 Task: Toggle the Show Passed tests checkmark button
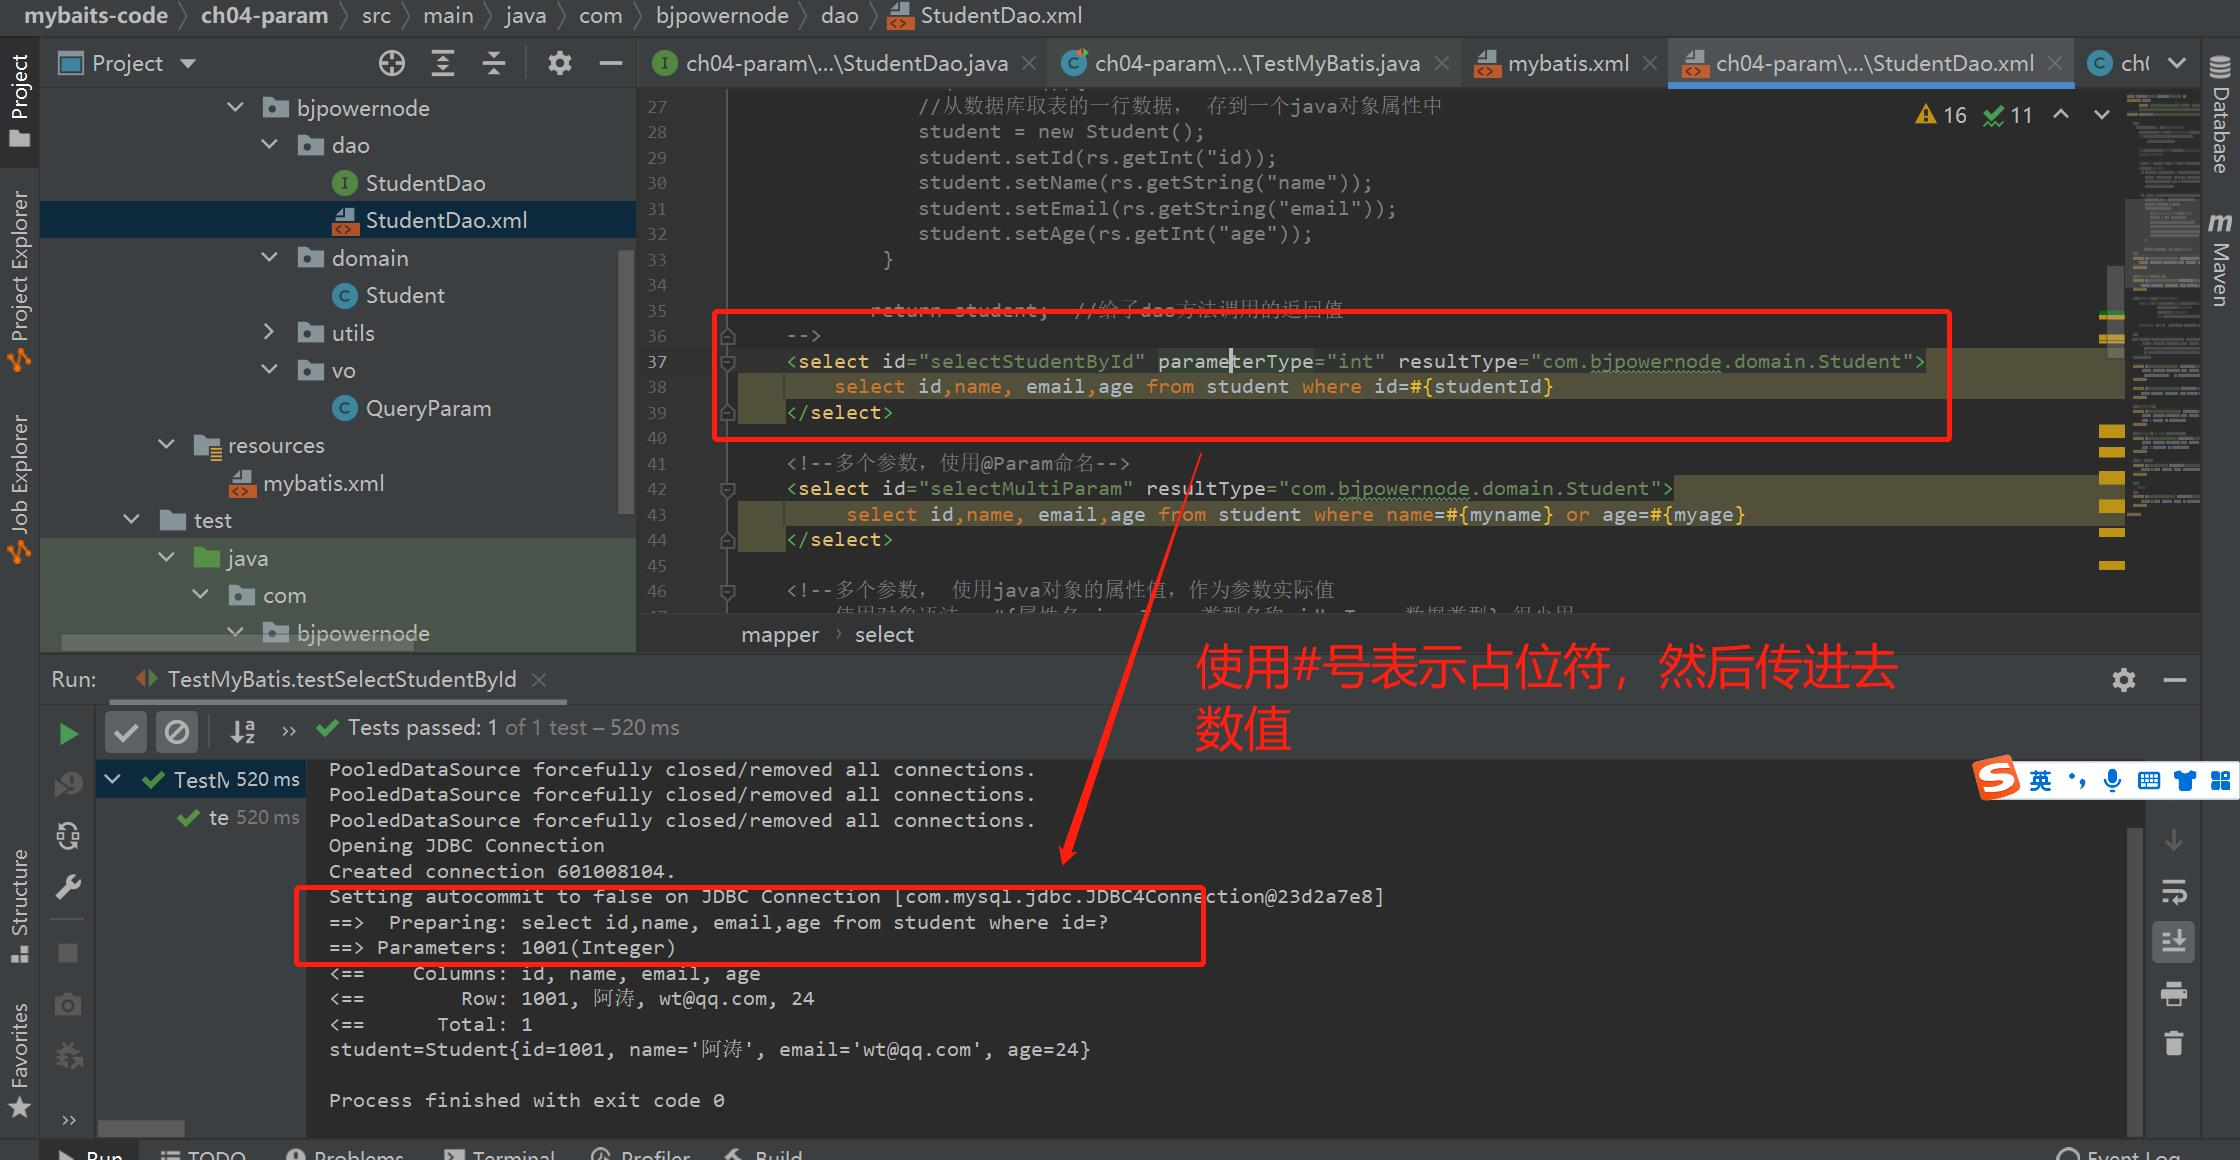pyautogui.click(x=126, y=732)
